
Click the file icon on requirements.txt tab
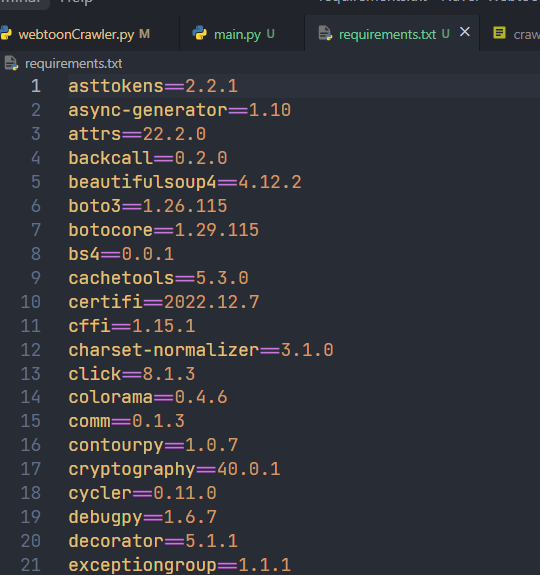(325, 33)
